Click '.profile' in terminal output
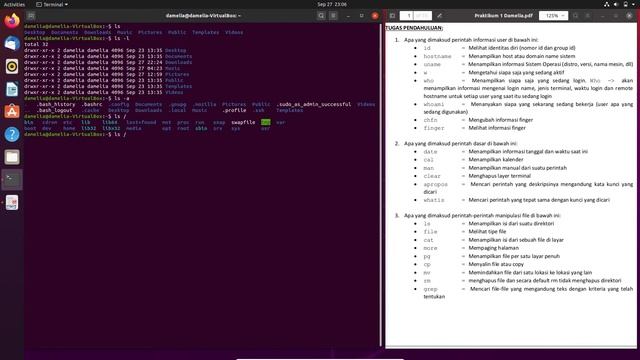640x360 pixels. pyautogui.click(x=234, y=110)
